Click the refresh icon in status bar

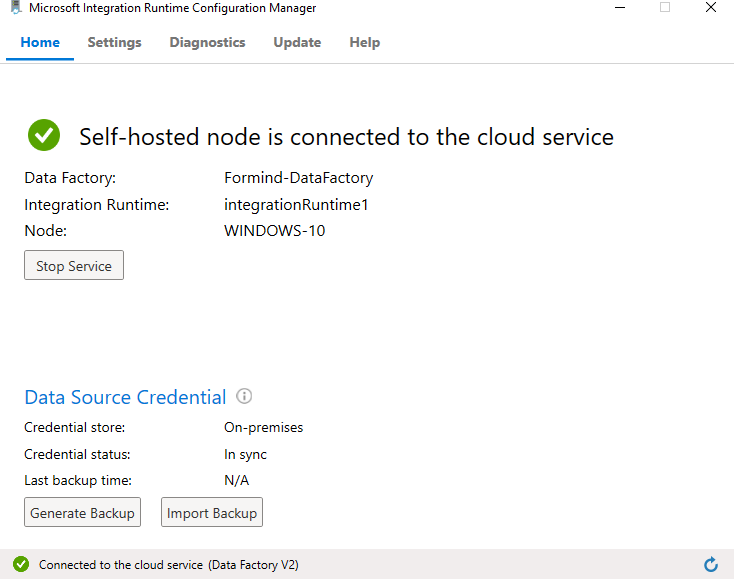click(711, 564)
